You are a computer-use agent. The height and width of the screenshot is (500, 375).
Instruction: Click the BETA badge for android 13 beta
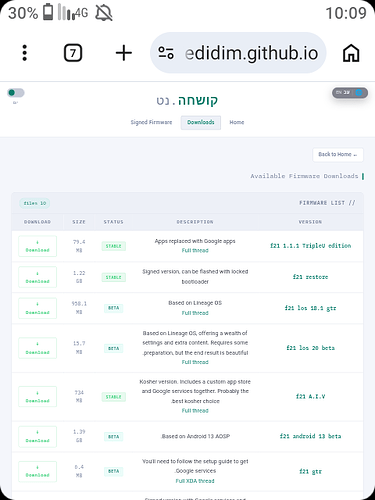tap(114, 437)
